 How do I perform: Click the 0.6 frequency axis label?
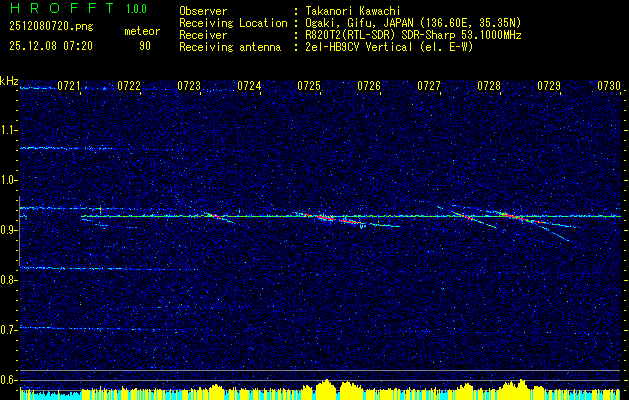pos(8,379)
